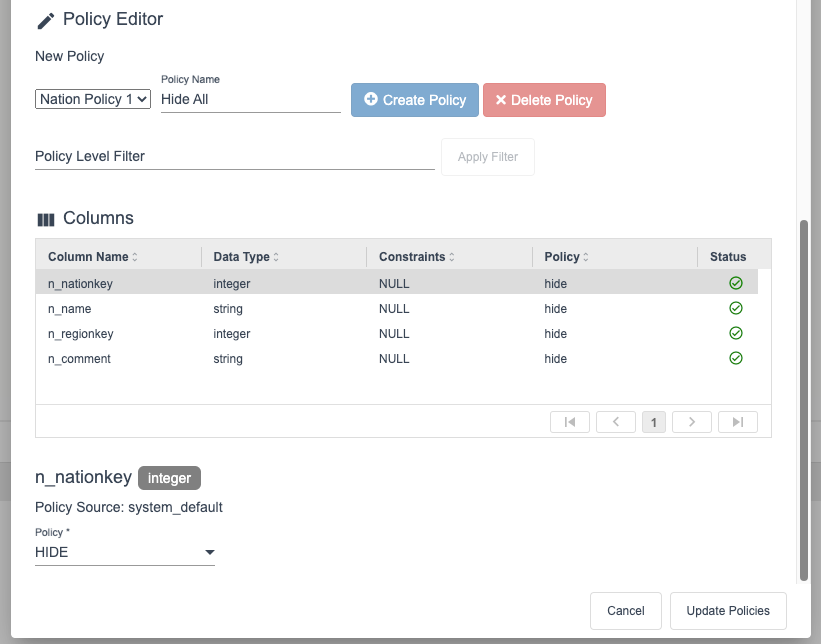The width and height of the screenshot is (821, 644).
Task: Sort table by Policy header
Action: (566, 257)
